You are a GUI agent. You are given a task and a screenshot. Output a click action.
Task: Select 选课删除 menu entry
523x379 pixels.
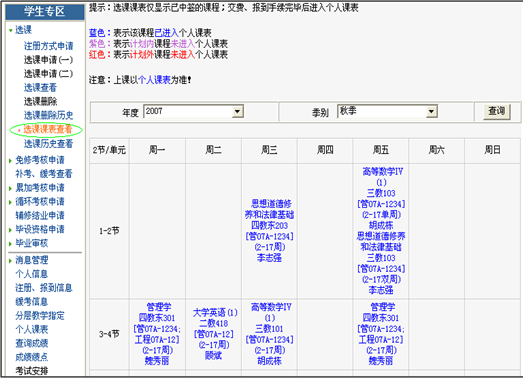(x=40, y=101)
